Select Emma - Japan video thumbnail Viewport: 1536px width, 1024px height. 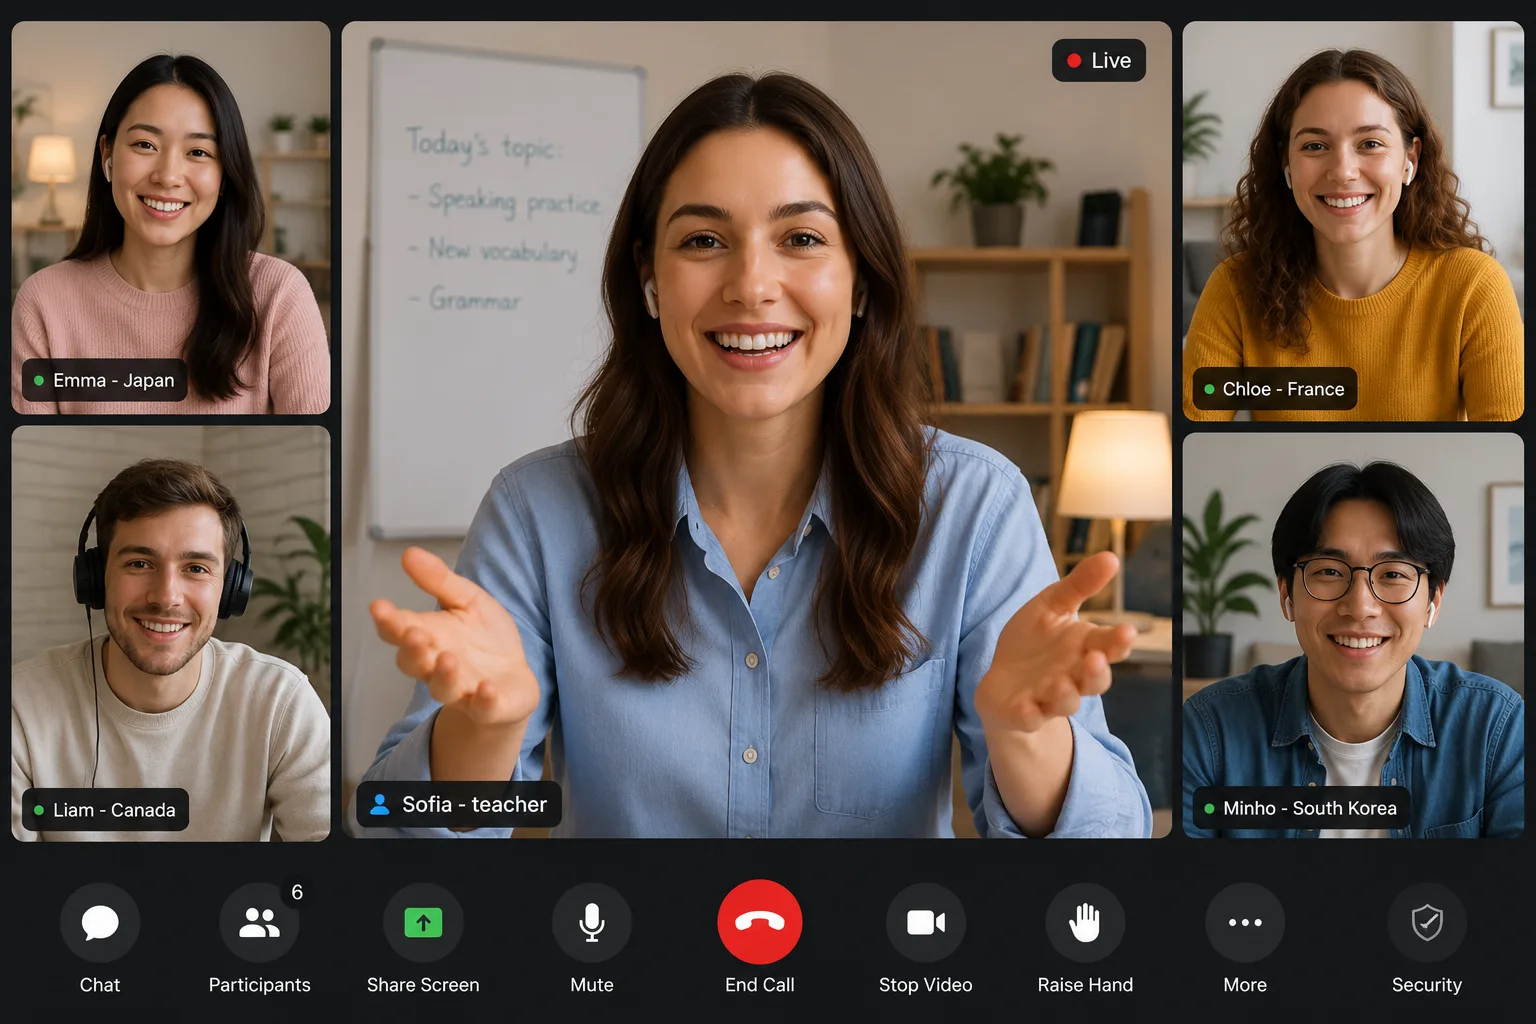(x=171, y=218)
